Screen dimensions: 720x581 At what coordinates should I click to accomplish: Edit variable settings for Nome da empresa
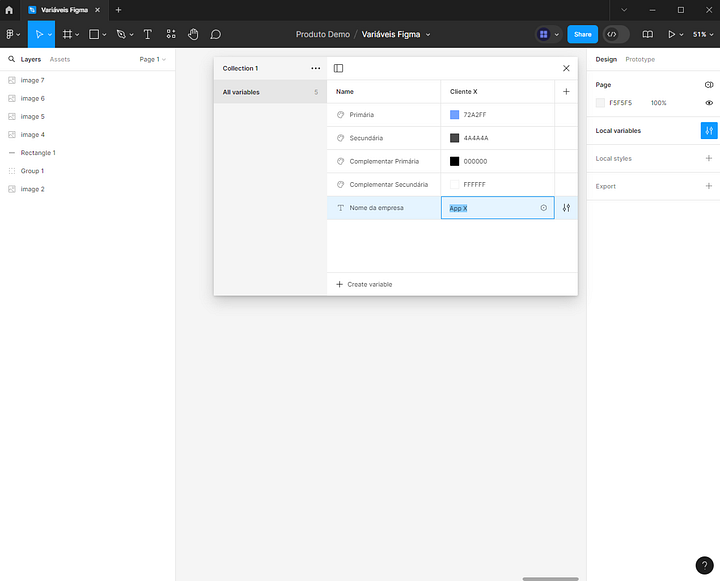566,208
